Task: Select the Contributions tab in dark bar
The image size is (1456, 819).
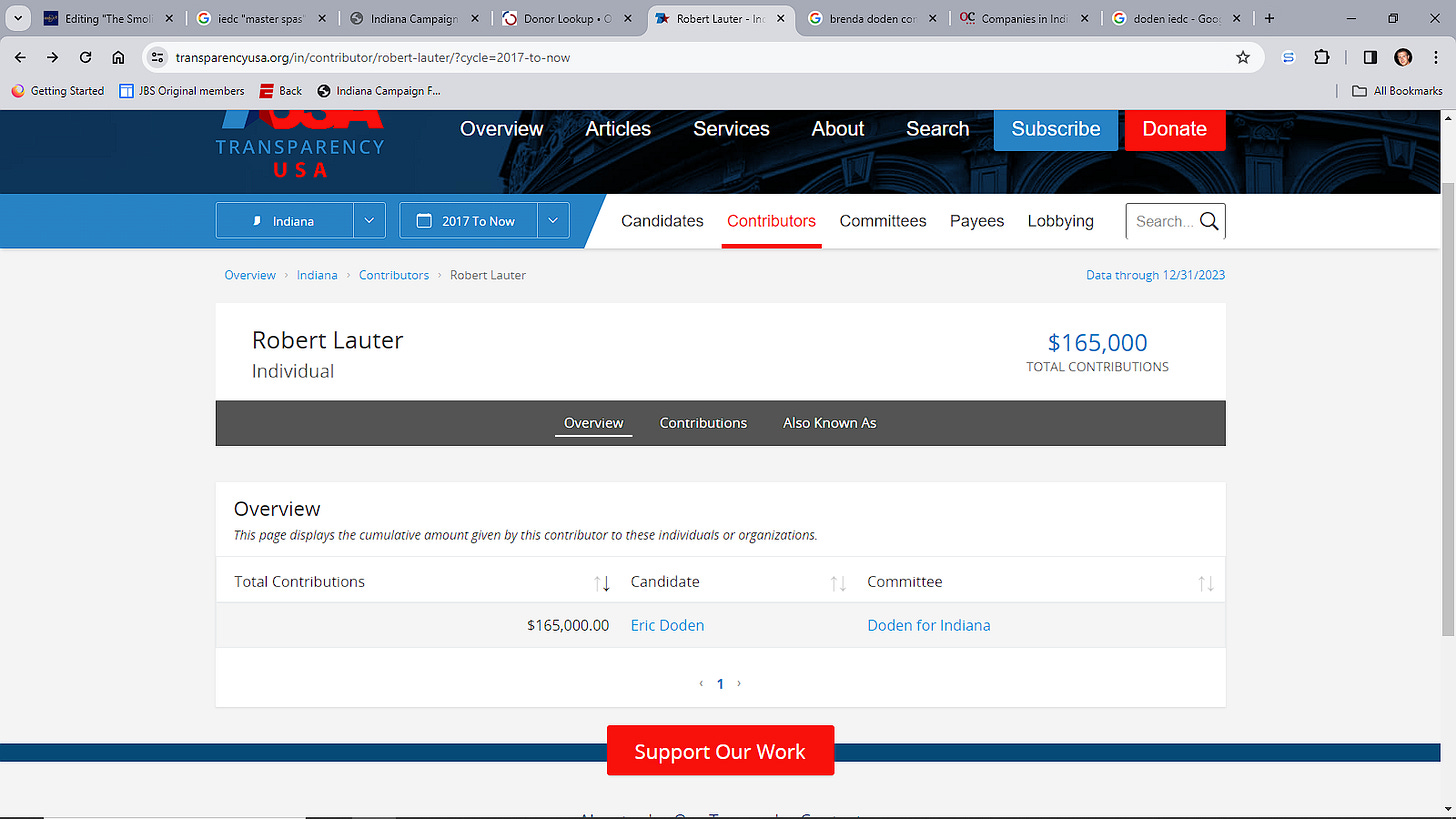Action: (703, 423)
